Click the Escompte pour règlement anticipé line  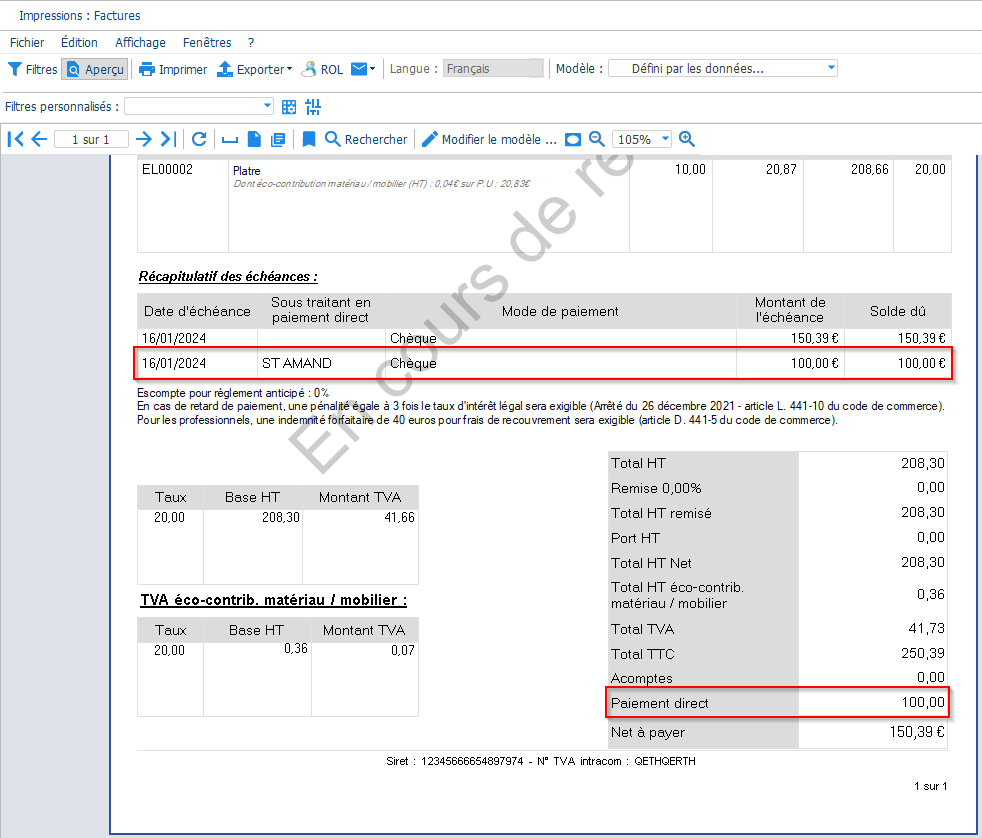tap(233, 393)
